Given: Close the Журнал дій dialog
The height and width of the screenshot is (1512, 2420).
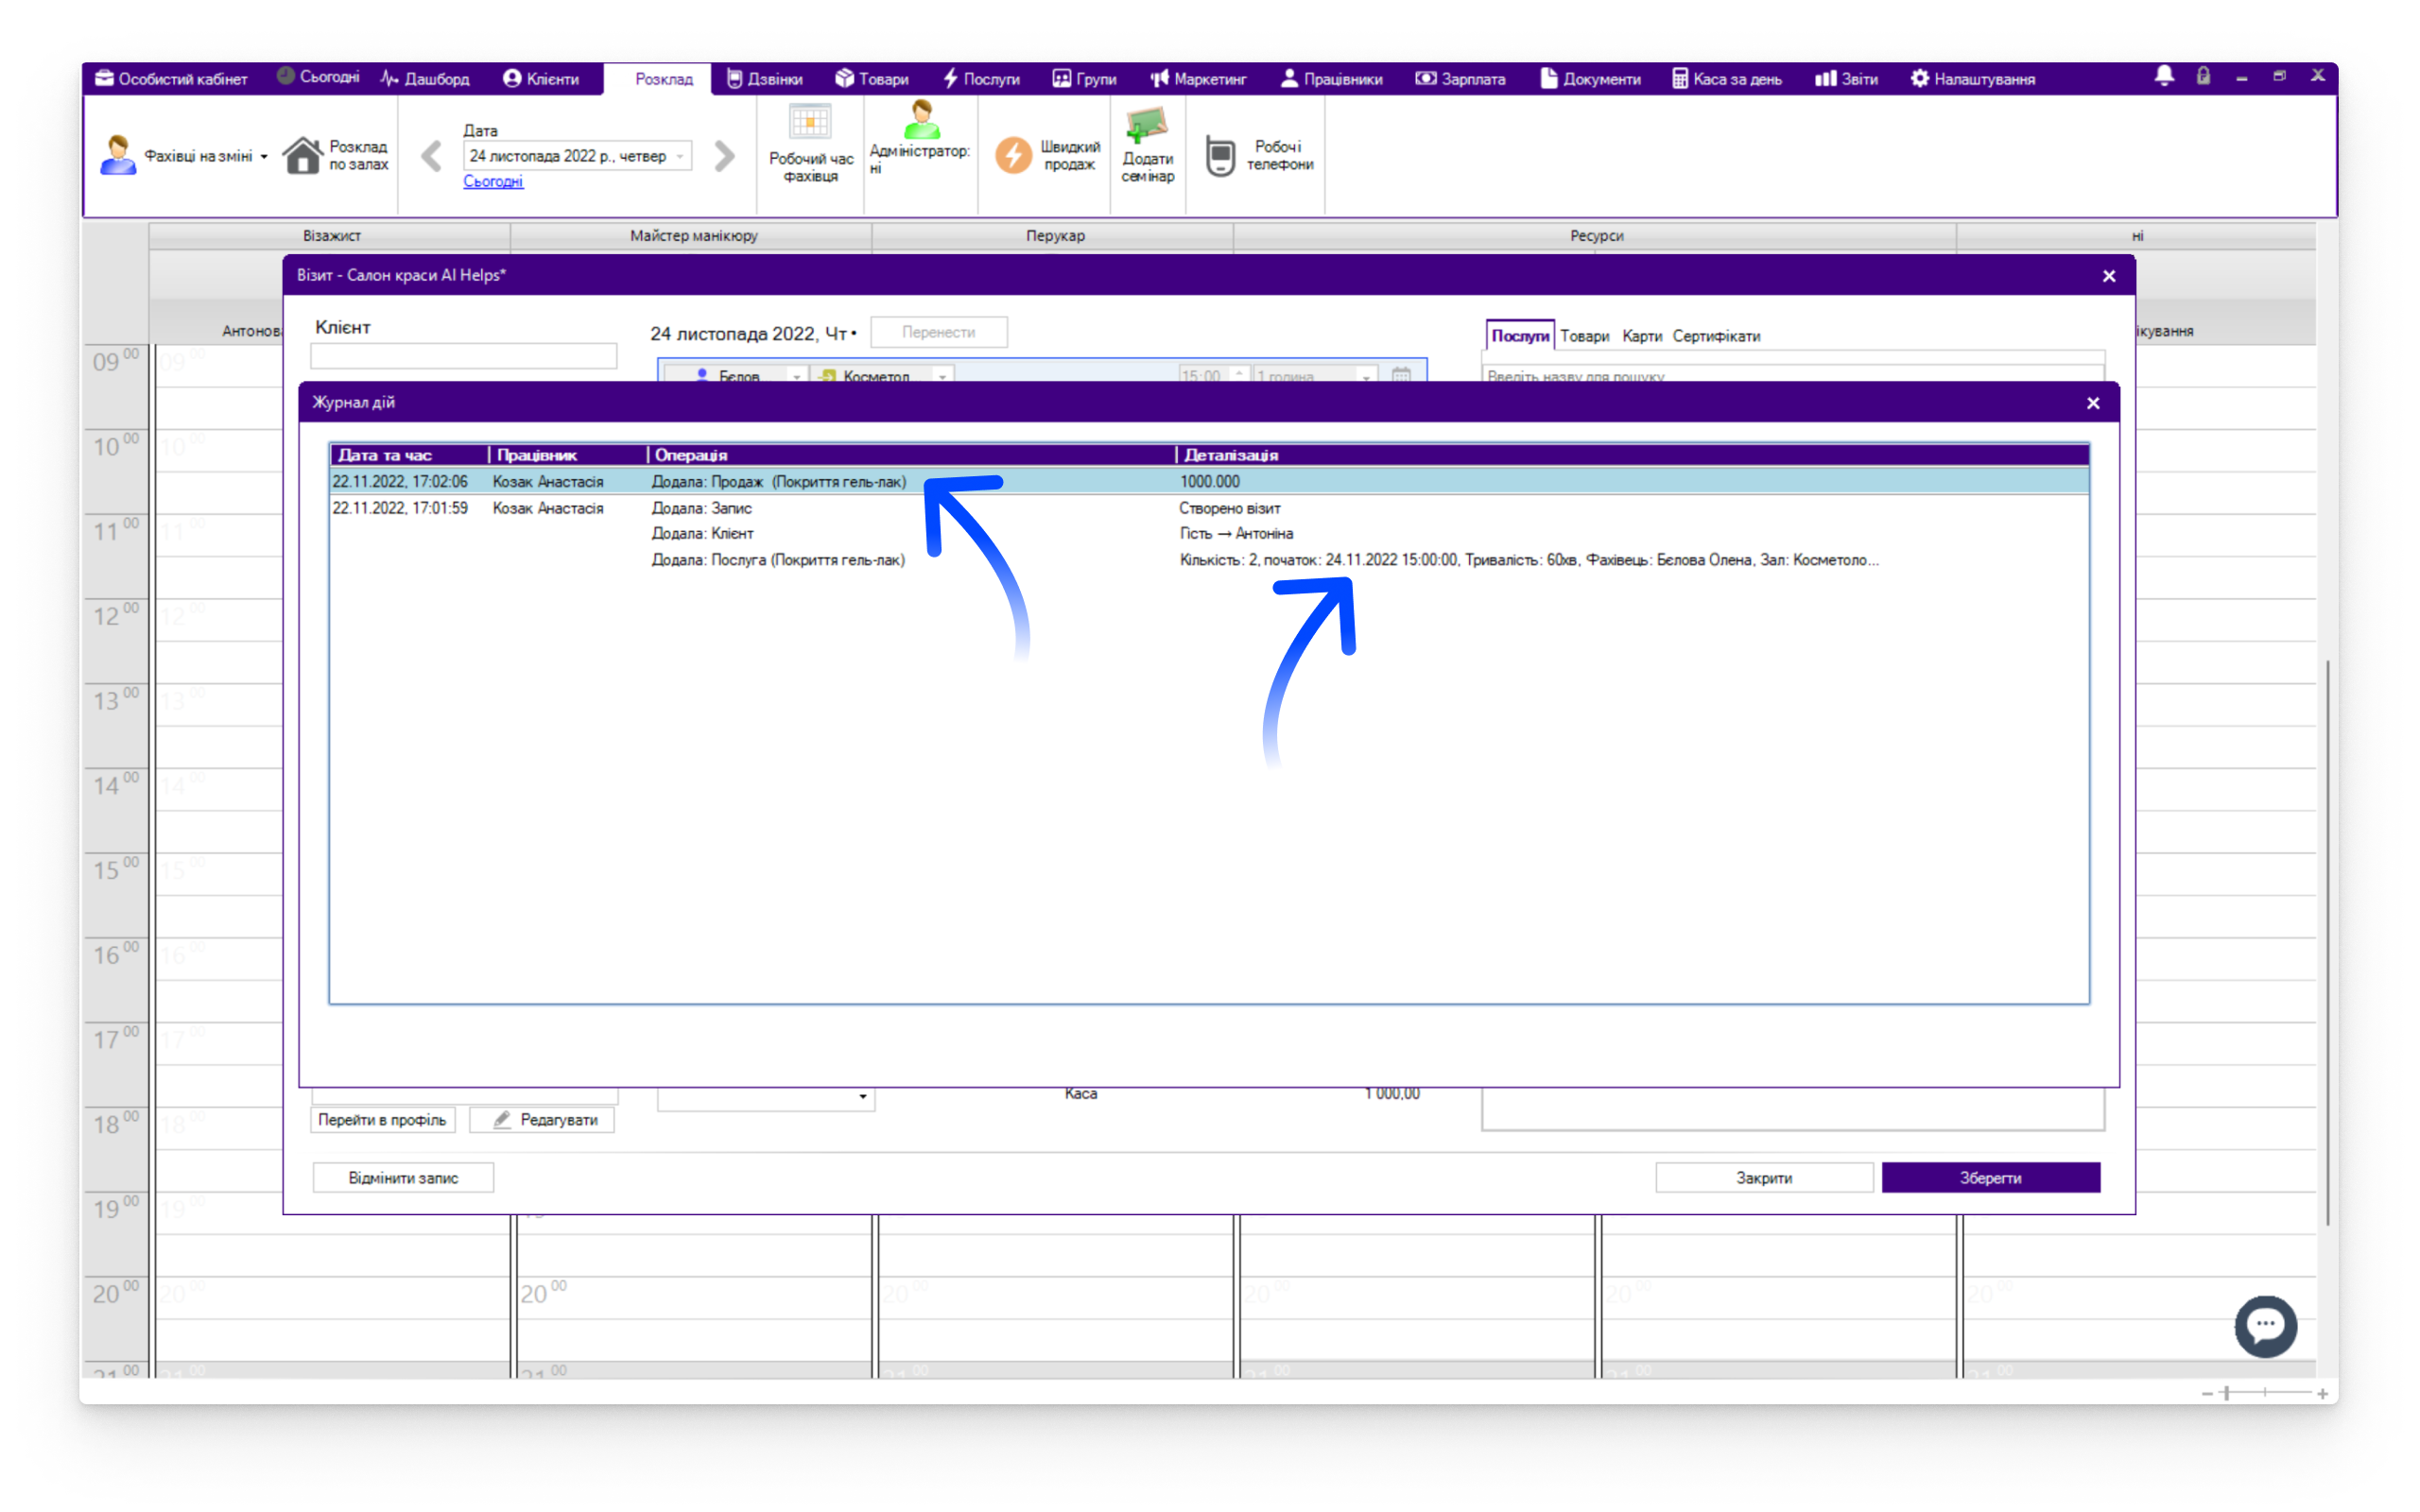Looking at the screenshot, I should click(x=2093, y=403).
